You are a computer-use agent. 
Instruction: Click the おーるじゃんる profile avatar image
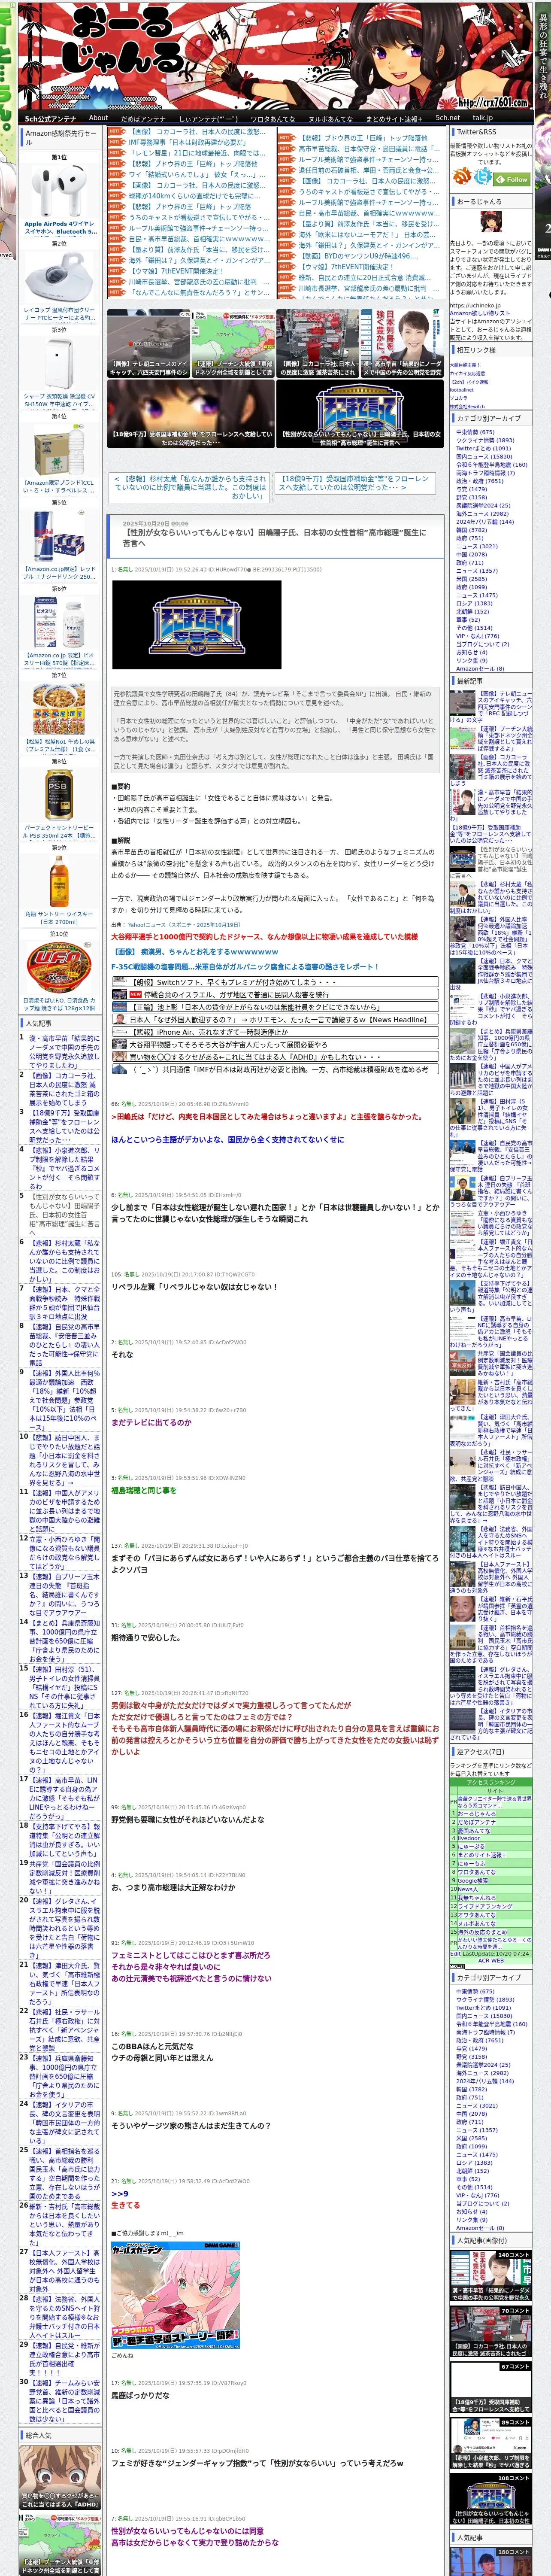click(x=491, y=223)
